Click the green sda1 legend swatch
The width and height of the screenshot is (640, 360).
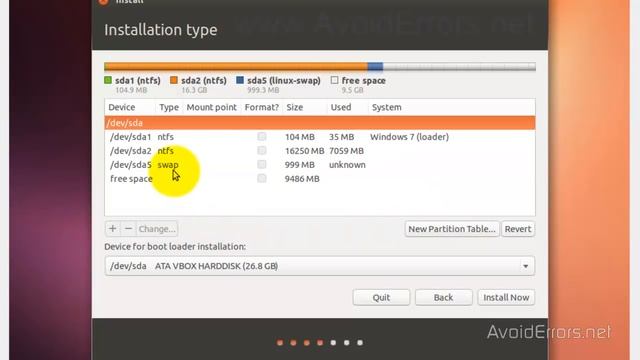point(108,80)
